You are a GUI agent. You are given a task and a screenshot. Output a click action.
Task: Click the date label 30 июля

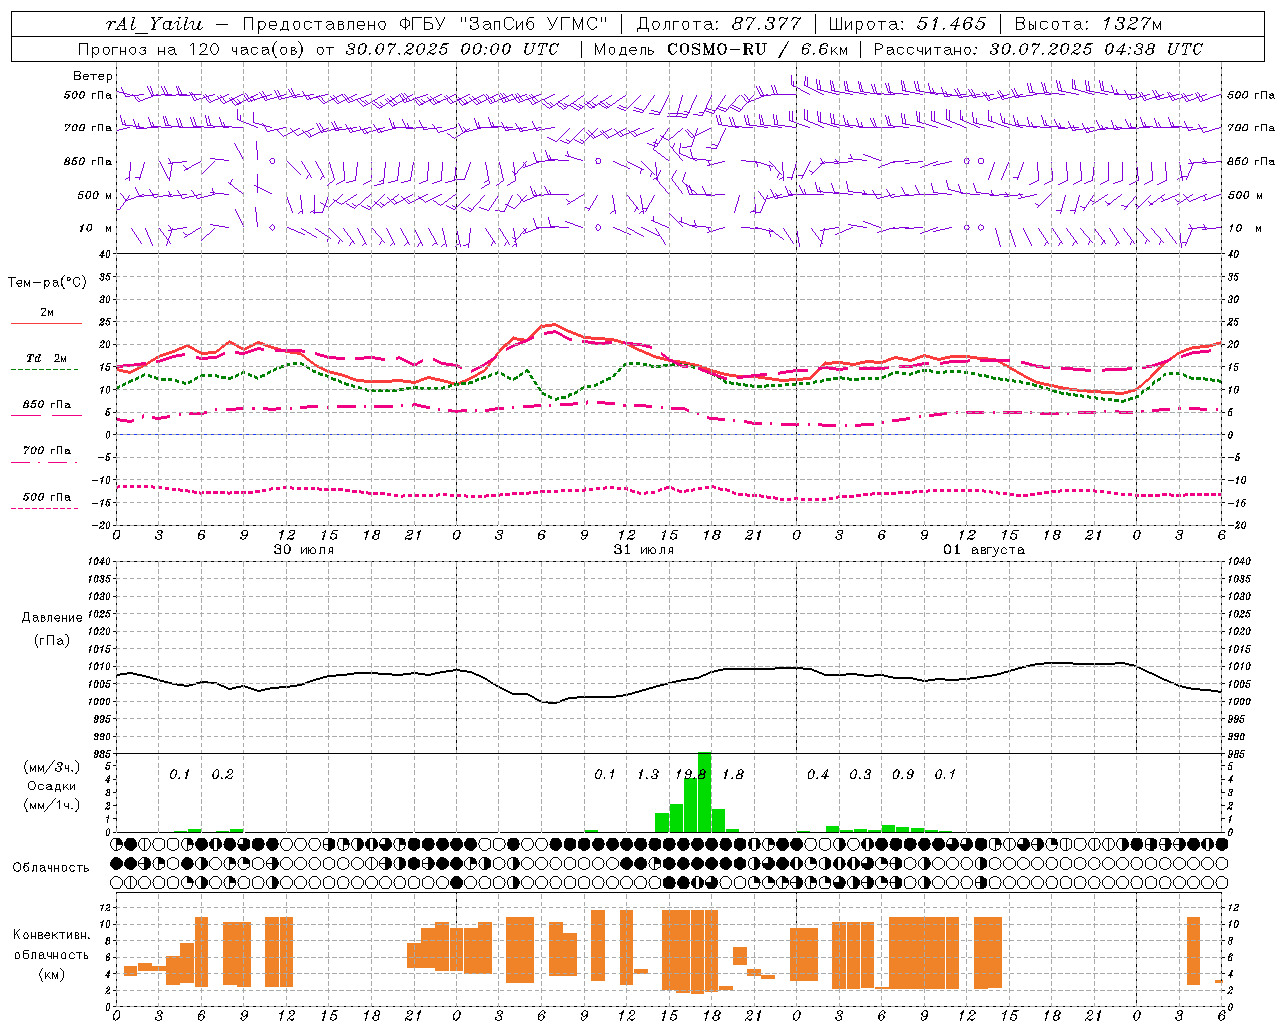[304, 550]
